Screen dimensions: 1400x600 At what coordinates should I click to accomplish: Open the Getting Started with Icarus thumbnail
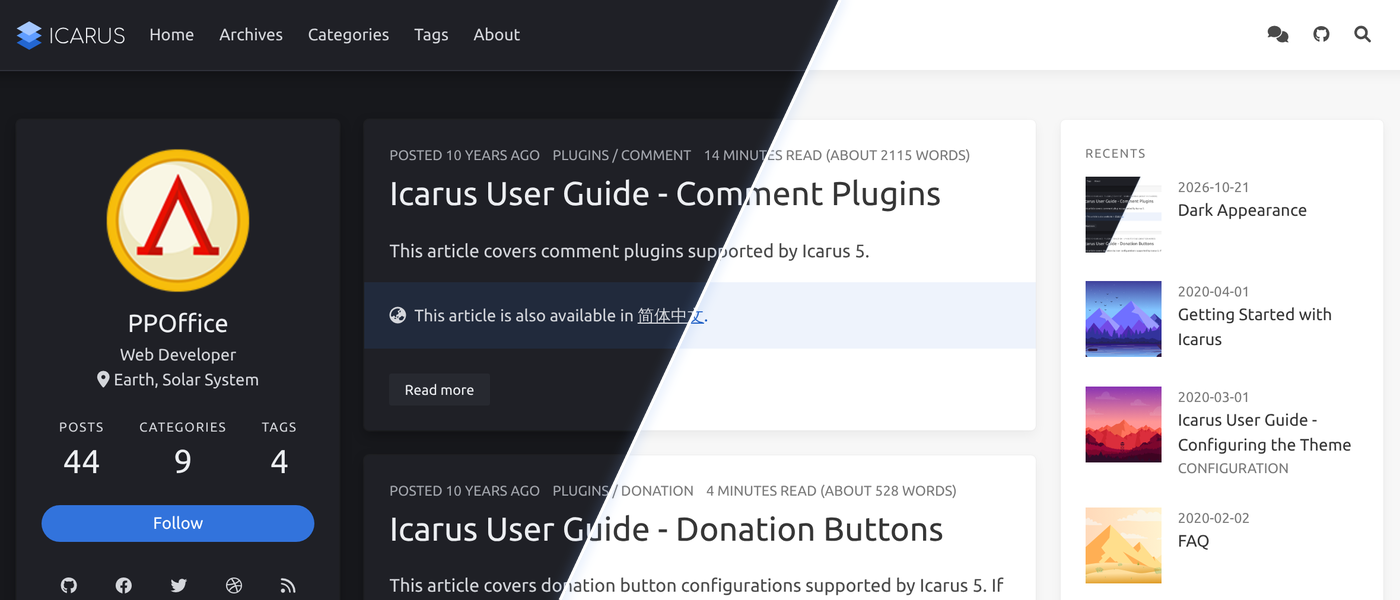(x=1123, y=319)
